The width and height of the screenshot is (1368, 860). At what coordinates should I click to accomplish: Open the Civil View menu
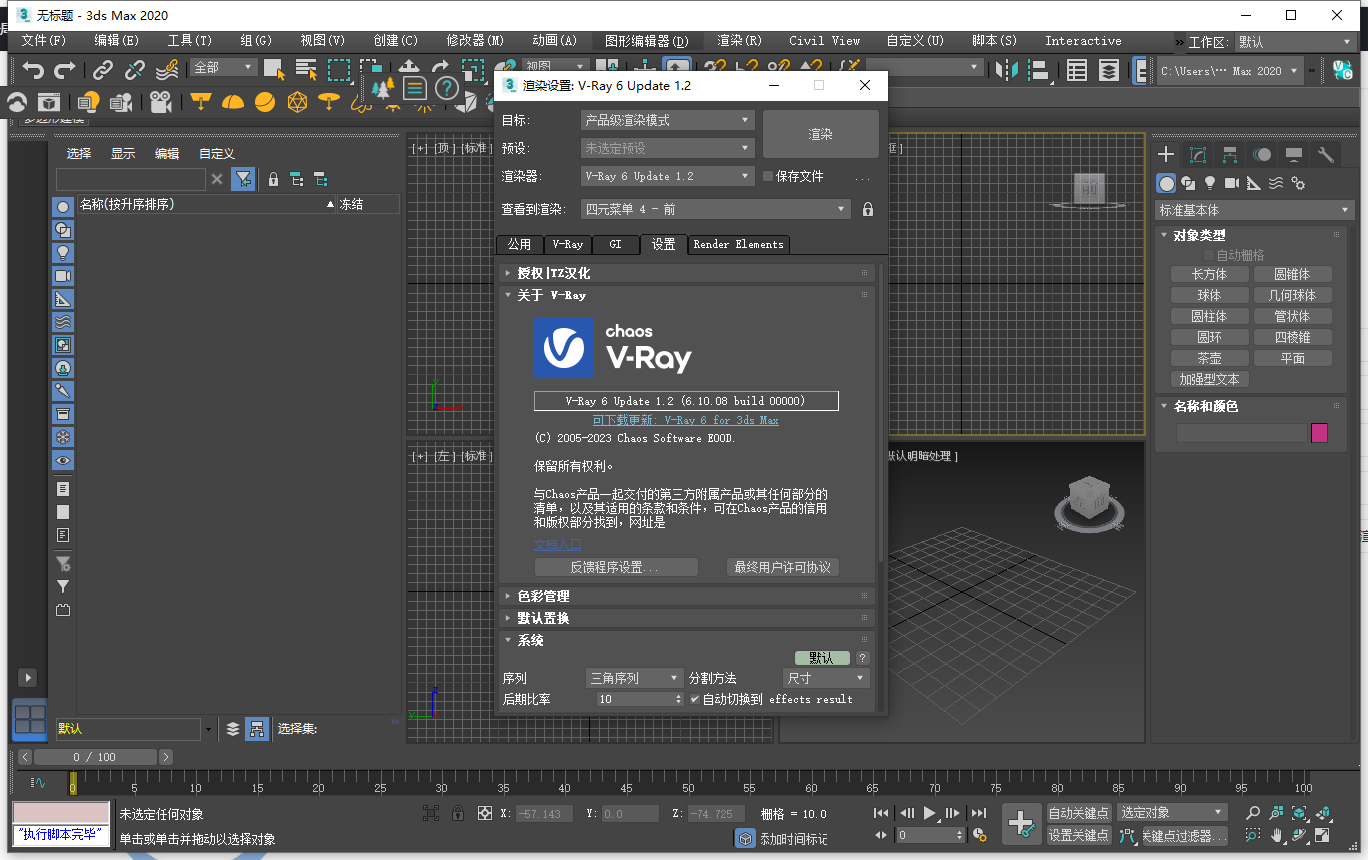coord(824,41)
